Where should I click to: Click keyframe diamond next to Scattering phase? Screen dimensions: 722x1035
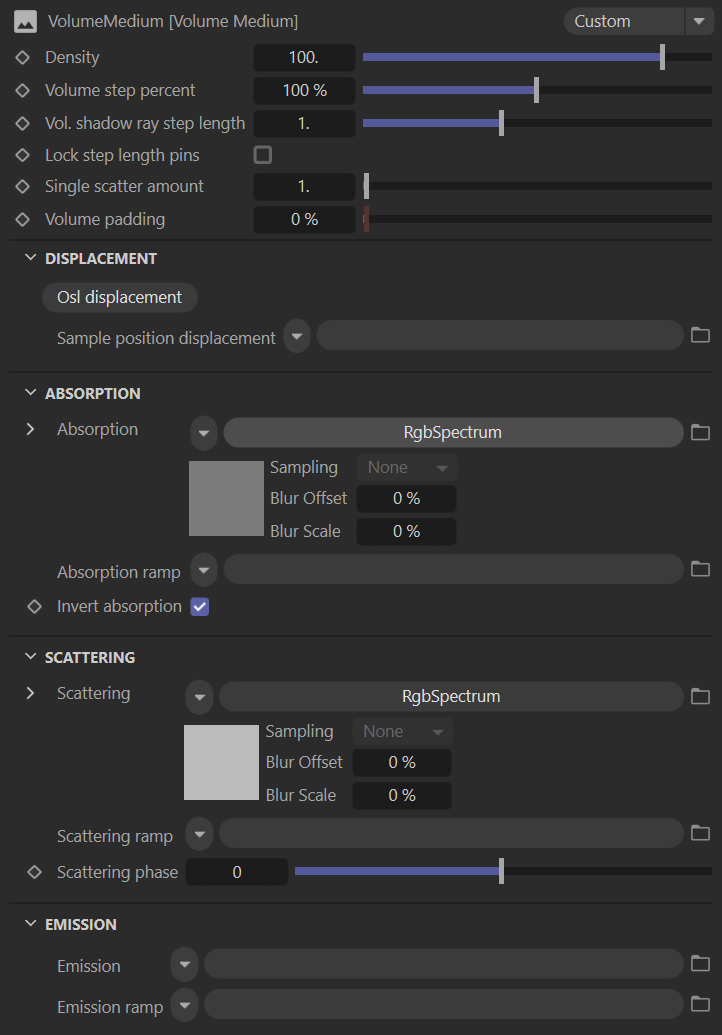[34, 872]
